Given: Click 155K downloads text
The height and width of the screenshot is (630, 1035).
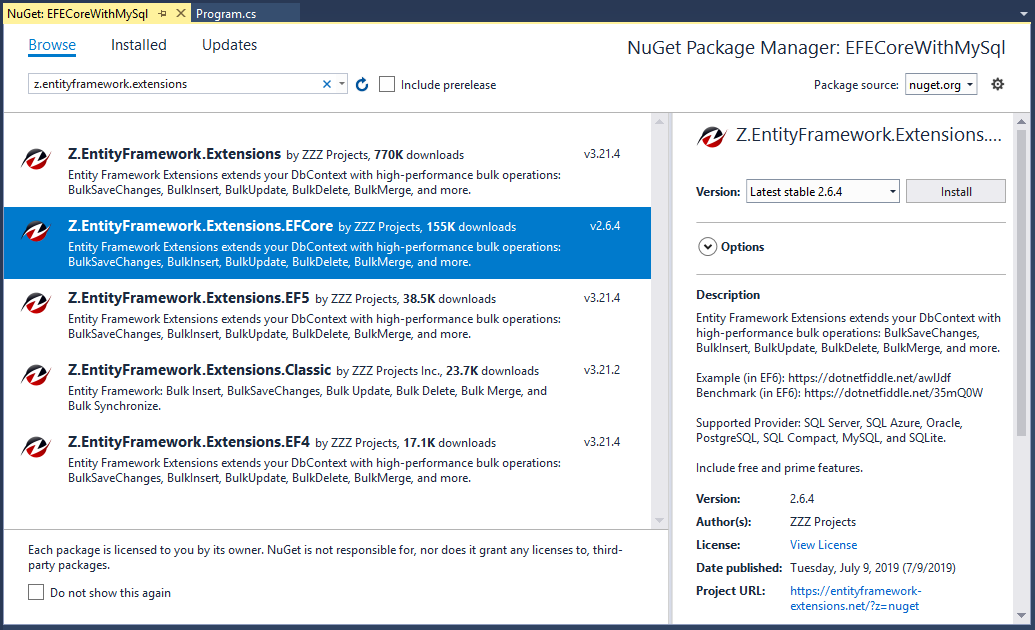Looking at the screenshot, I should click(471, 227).
